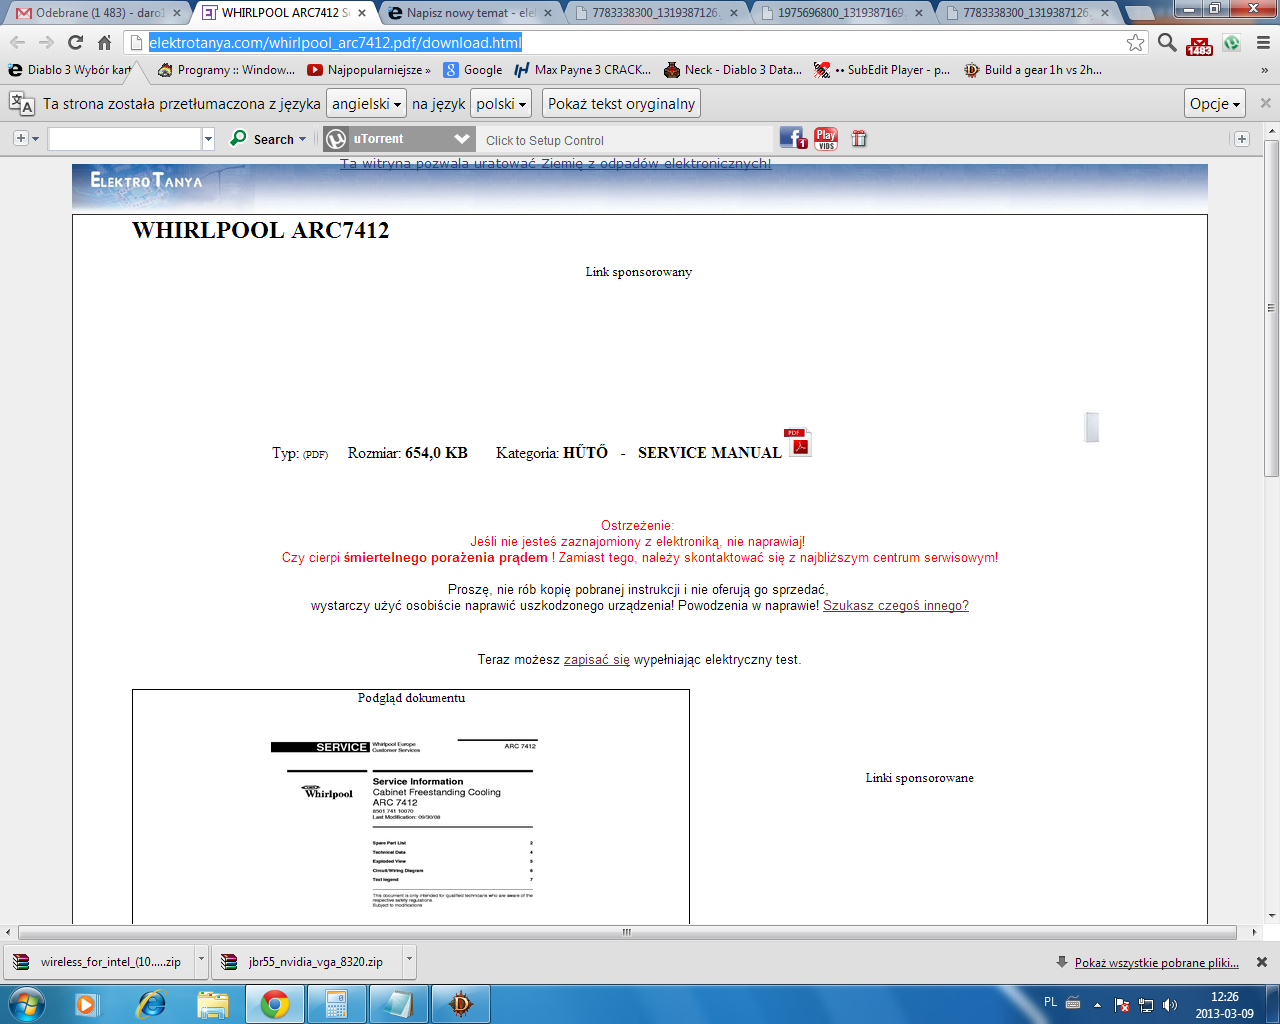This screenshot has width=1280, height=1024.
Task: Show hidden system tray icons
Action: (x=1097, y=1004)
